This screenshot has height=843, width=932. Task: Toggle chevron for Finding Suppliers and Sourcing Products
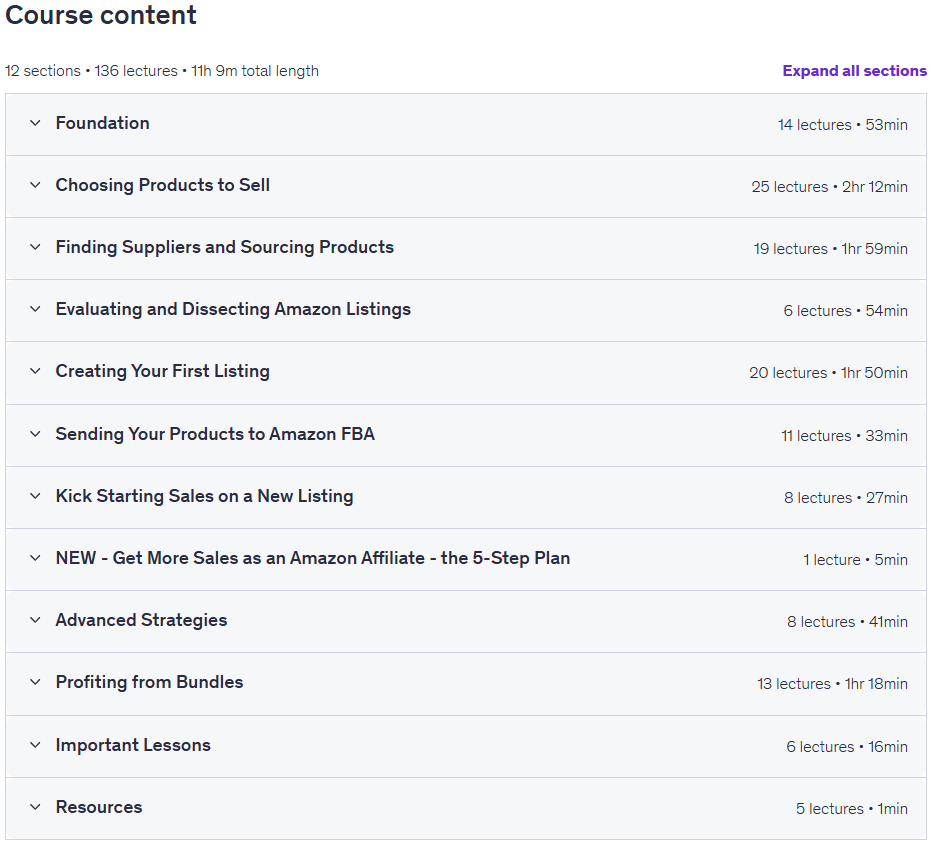click(35, 247)
